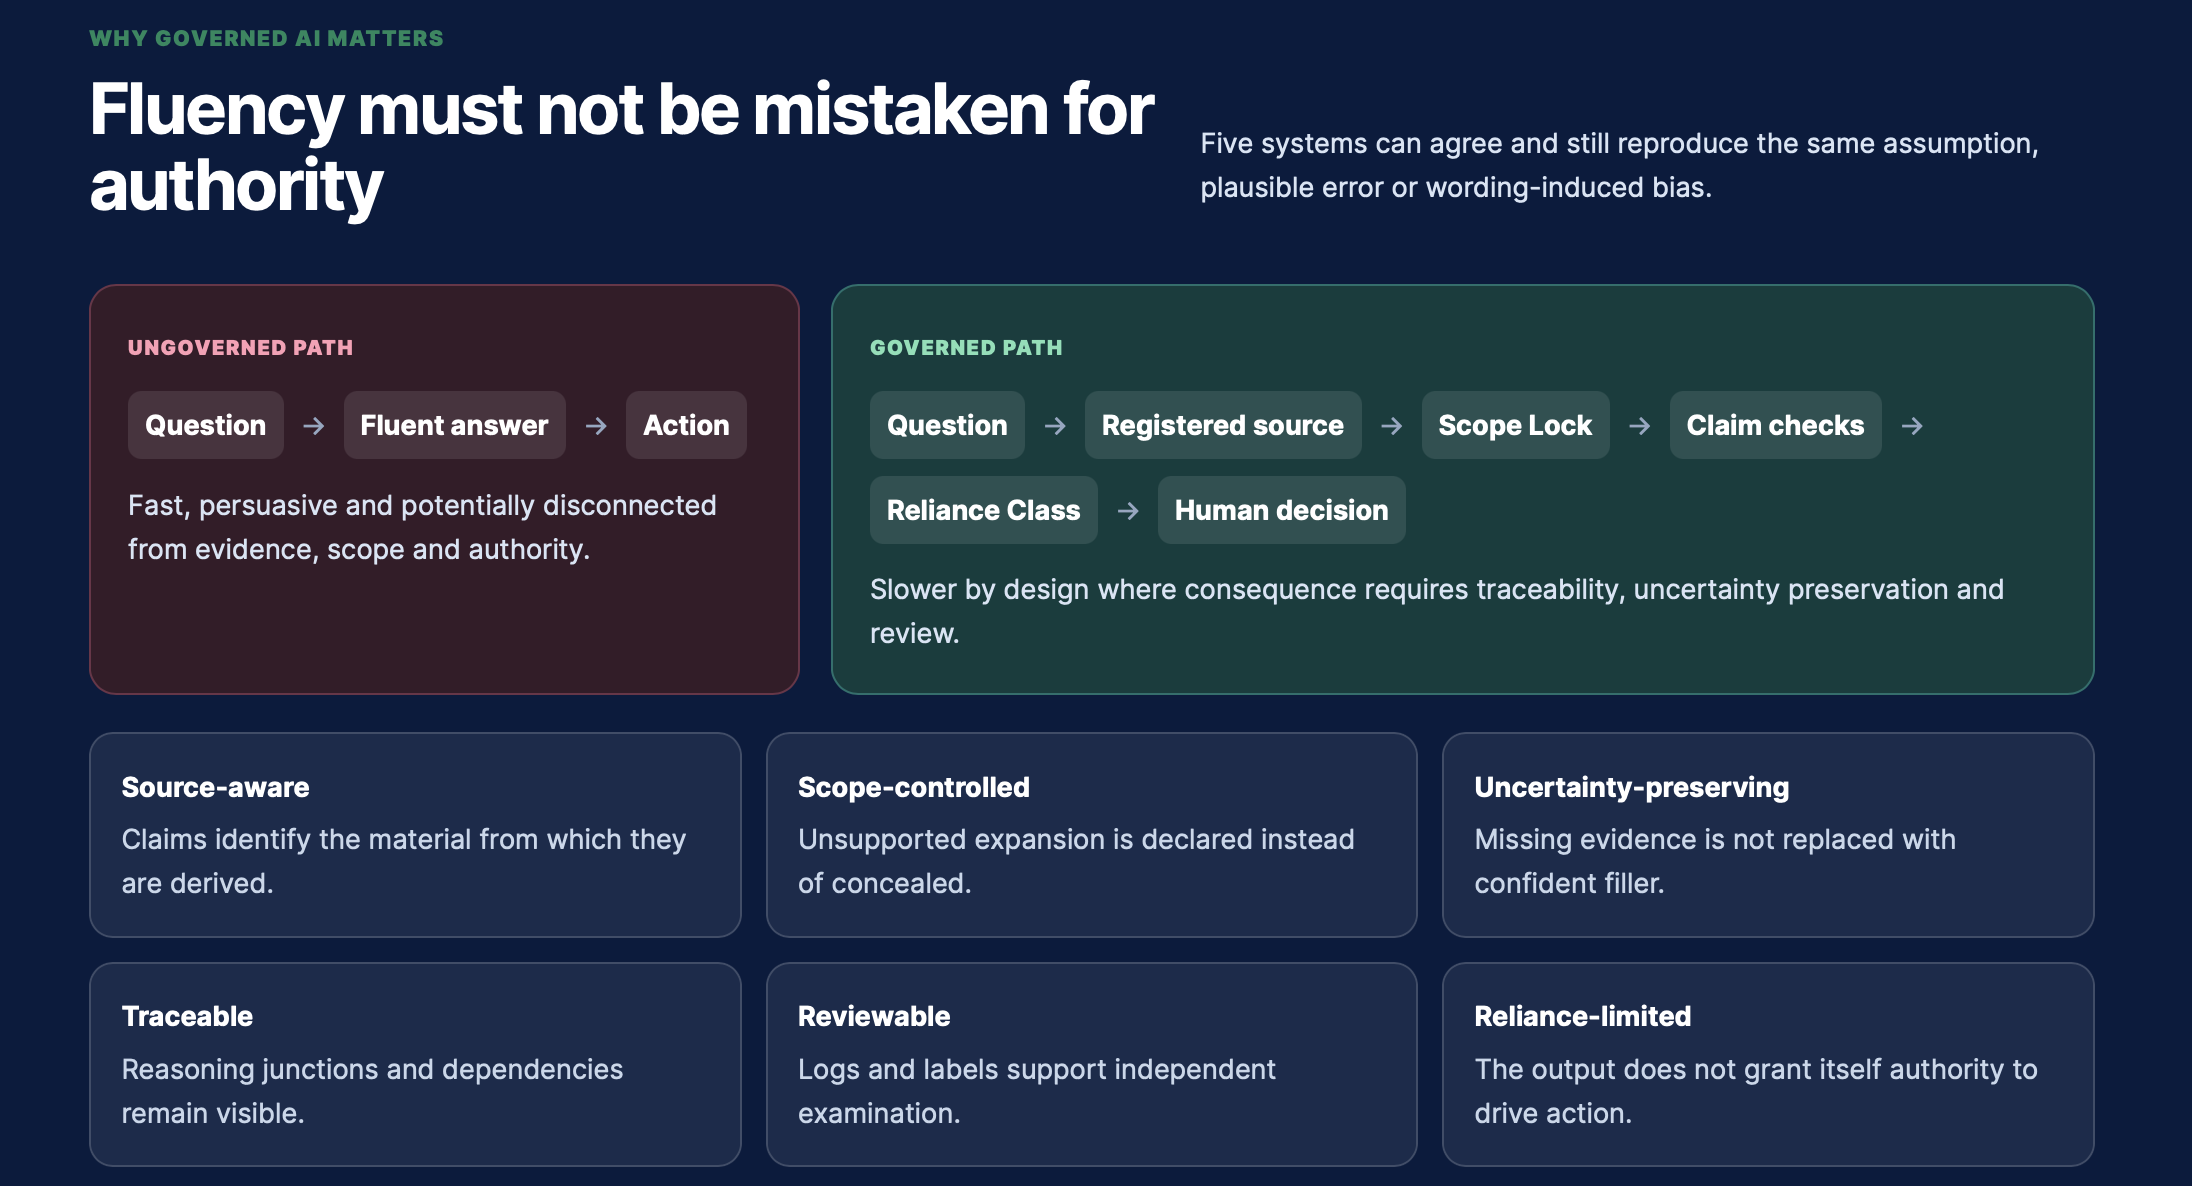2192x1186 pixels.
Task: Select the Claim checks chip
Action: click(x=1775, y=425)
